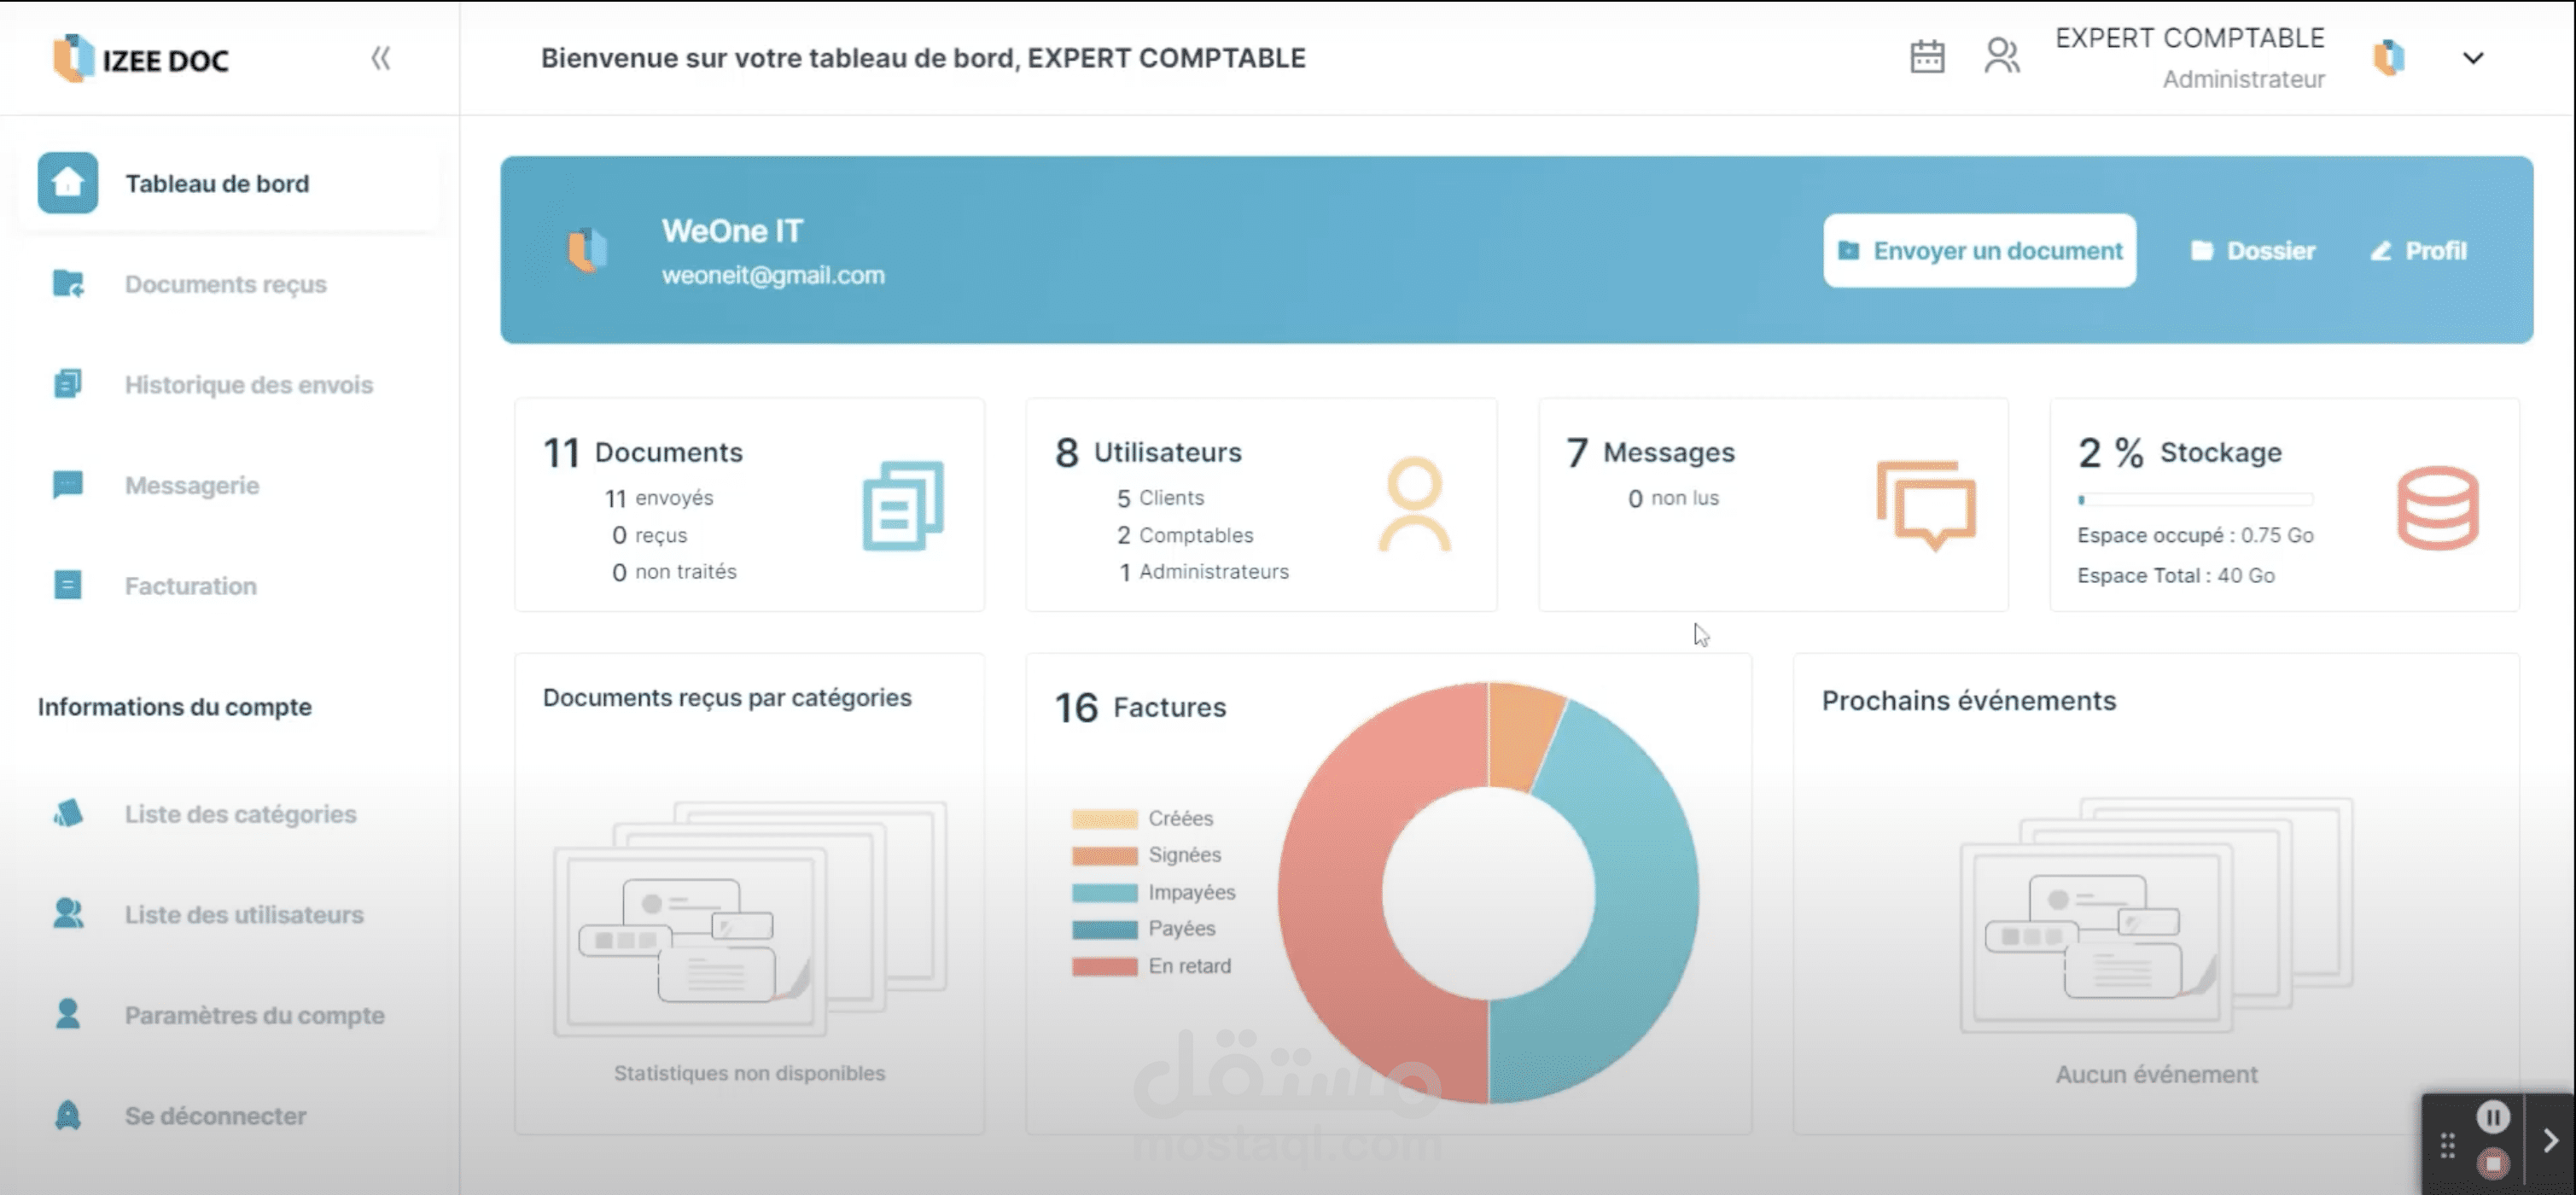The image size is (2576, 1195).
Task: Open Liste des utilisateurs icon
Action: [68, 914]
